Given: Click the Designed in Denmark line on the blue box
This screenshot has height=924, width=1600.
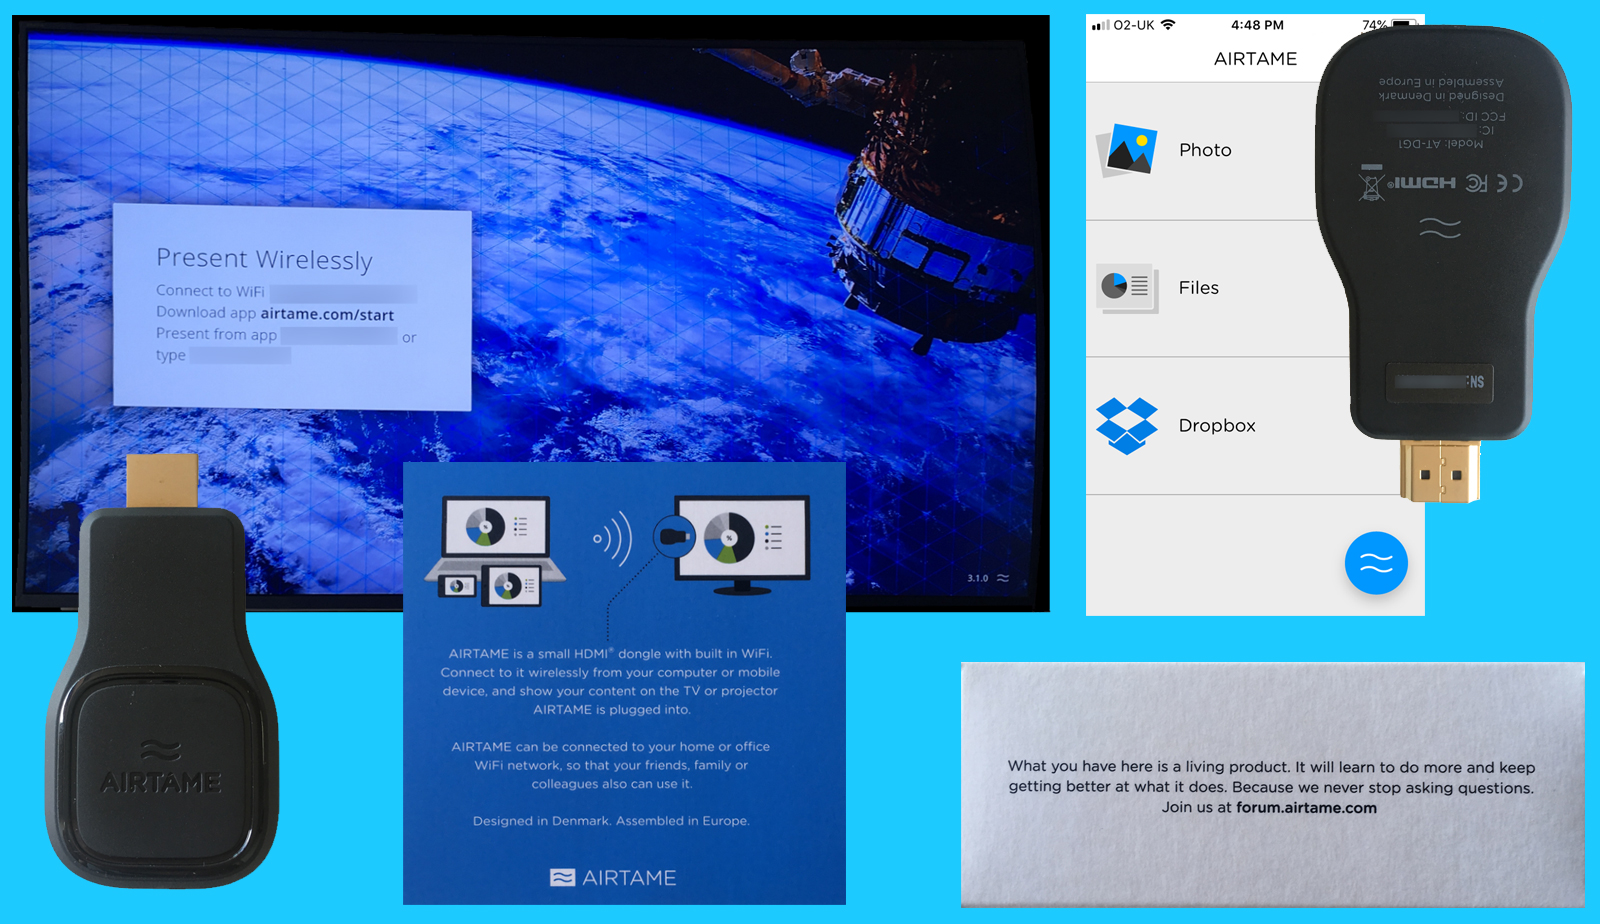Looking at the screenshot, I should pos(611,821).
